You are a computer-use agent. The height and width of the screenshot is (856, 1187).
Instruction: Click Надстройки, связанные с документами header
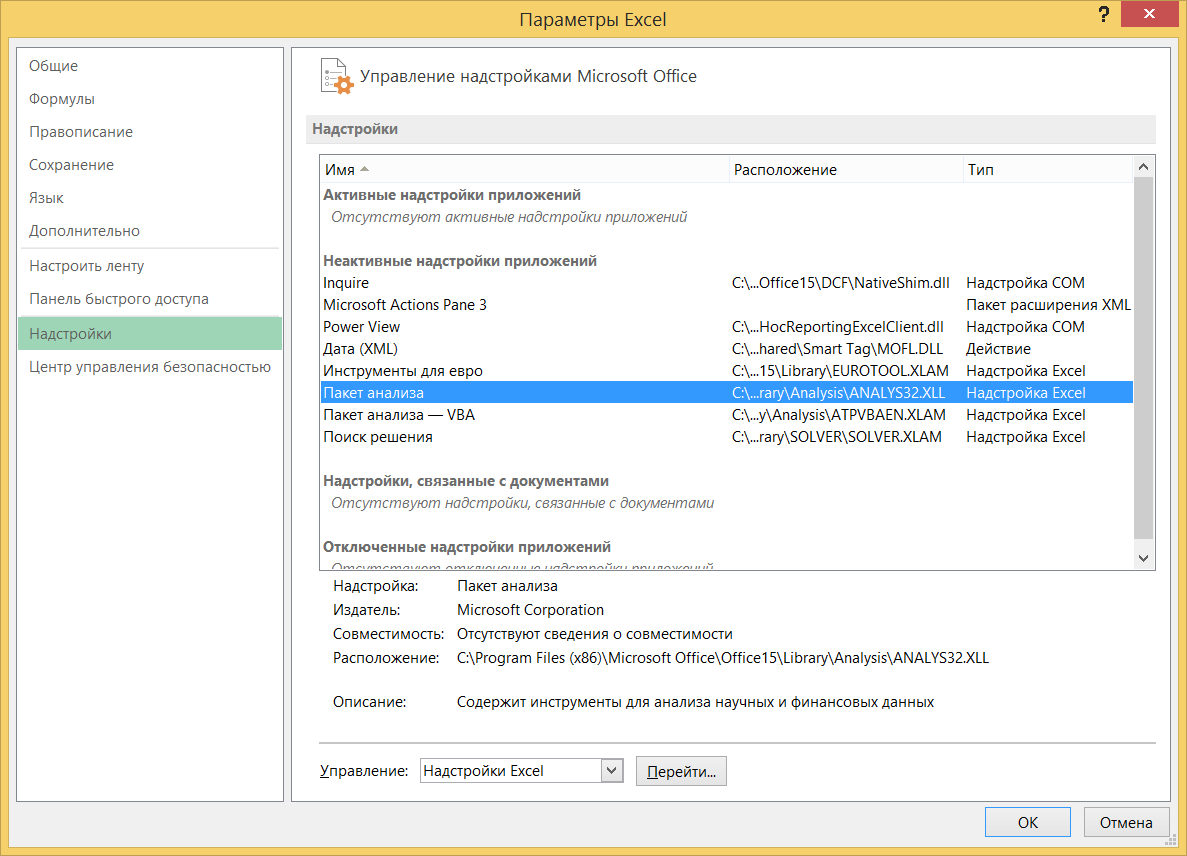(x=466, y=481)
